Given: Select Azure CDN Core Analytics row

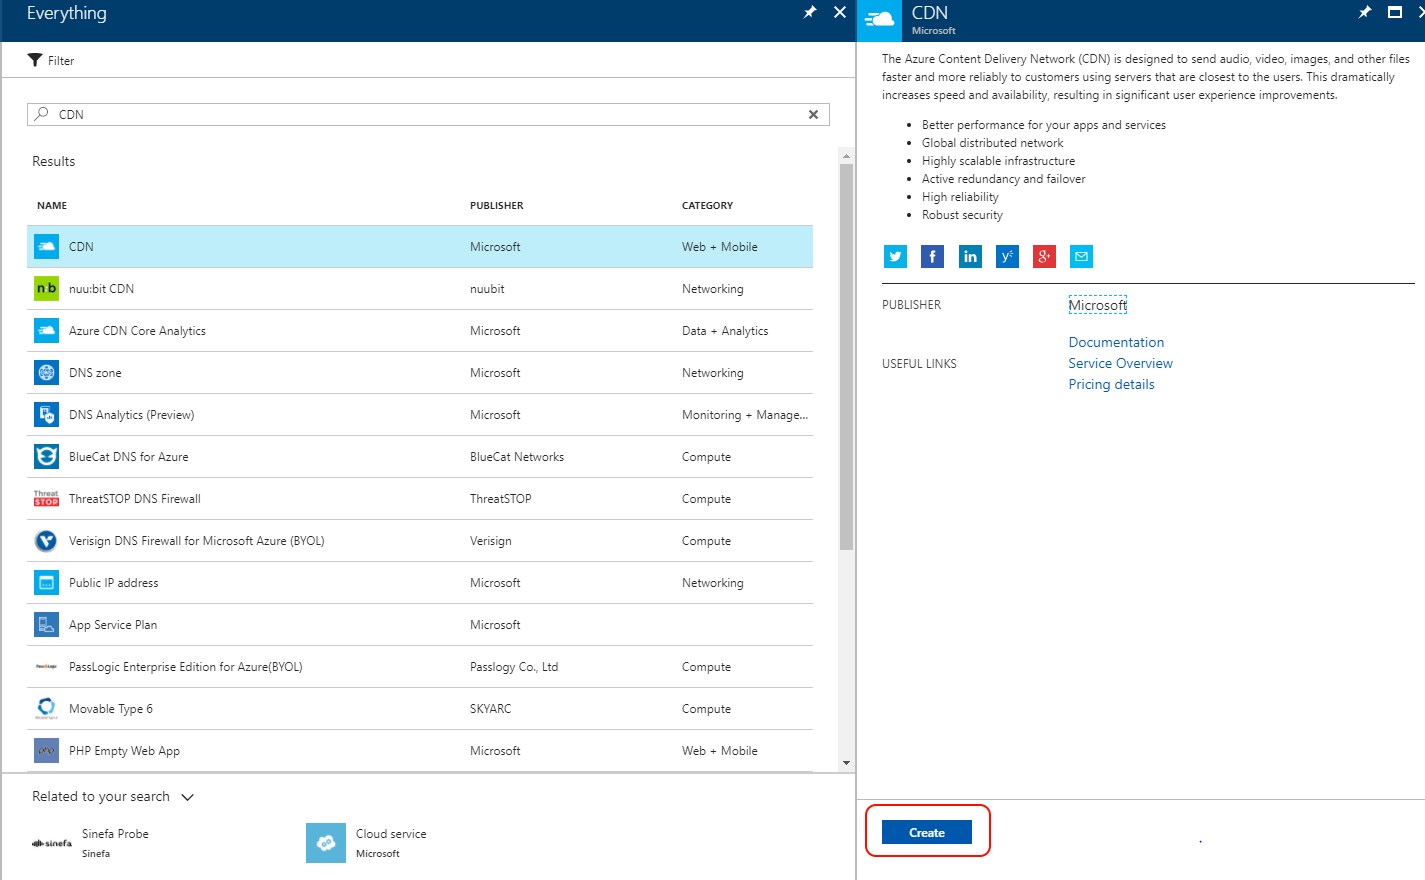Looking at the screenshot, I should tap(137, 331).
